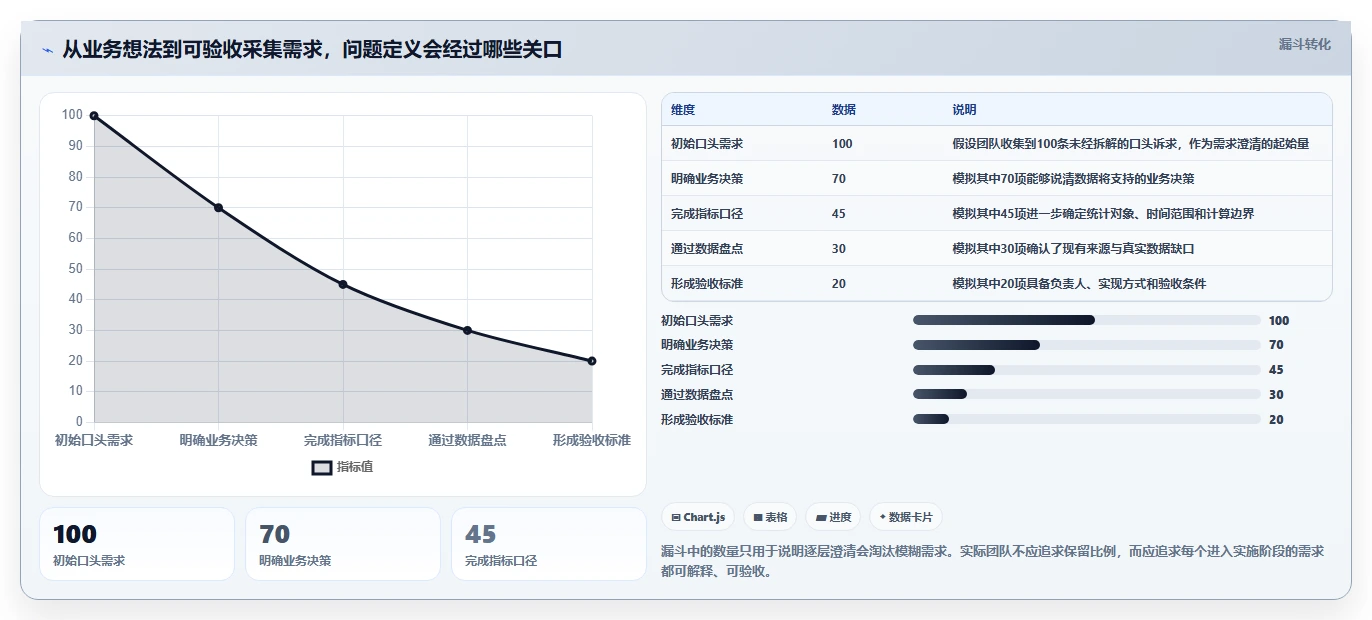The image size is (1372, 620).
Task: Select the 表格 chip
Action: [x=770, y=517]
